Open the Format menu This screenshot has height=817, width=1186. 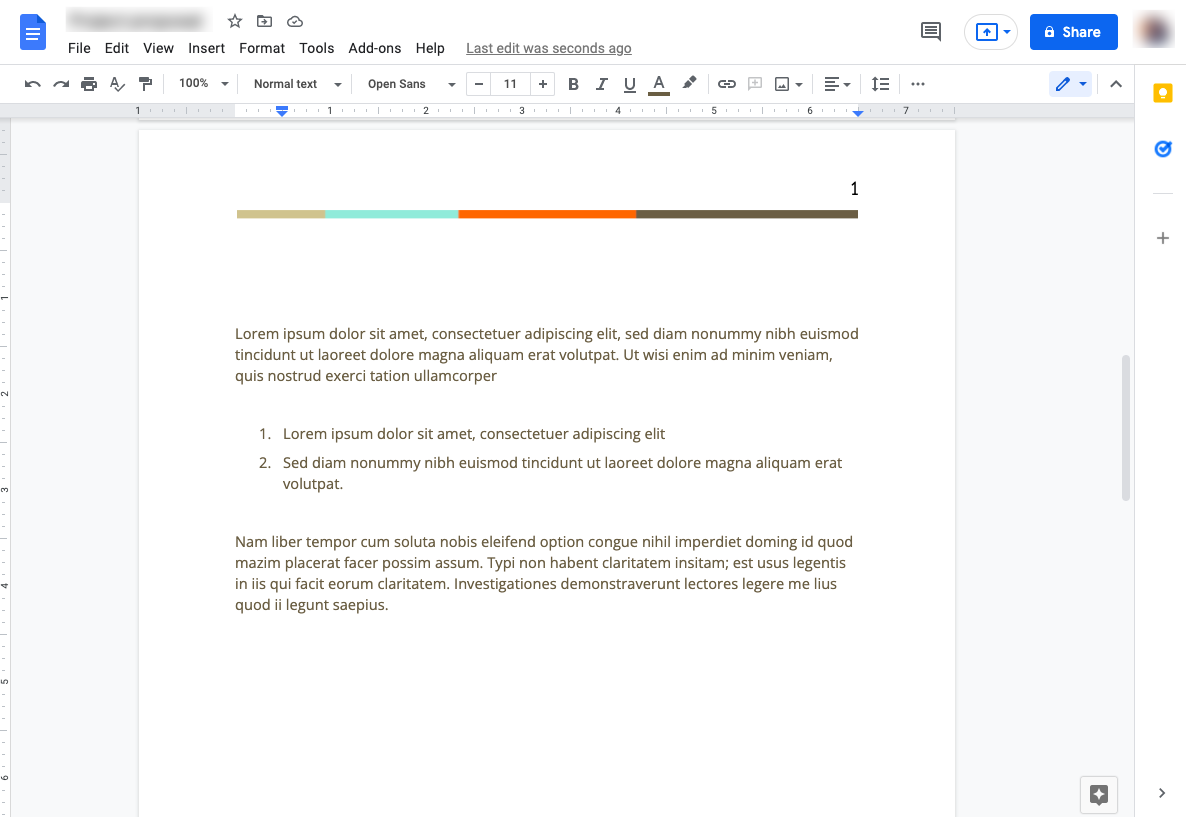tap(261, 48)
